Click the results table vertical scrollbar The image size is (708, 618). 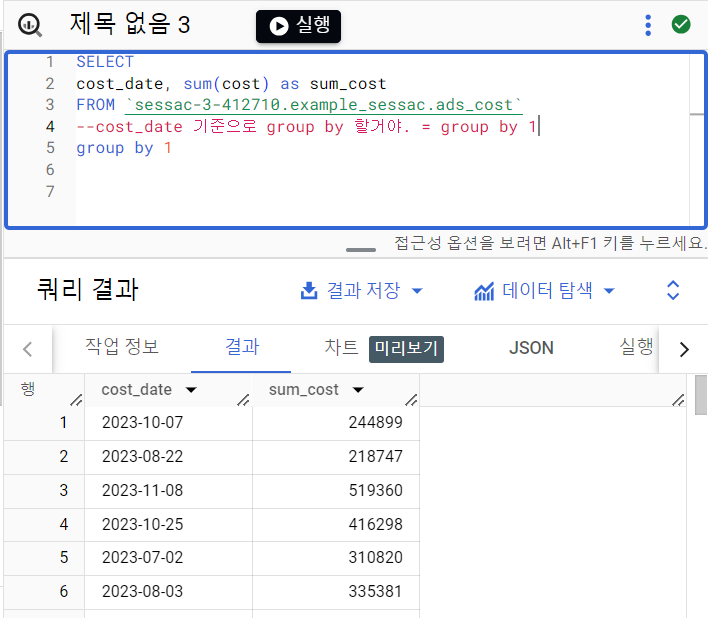701,395
